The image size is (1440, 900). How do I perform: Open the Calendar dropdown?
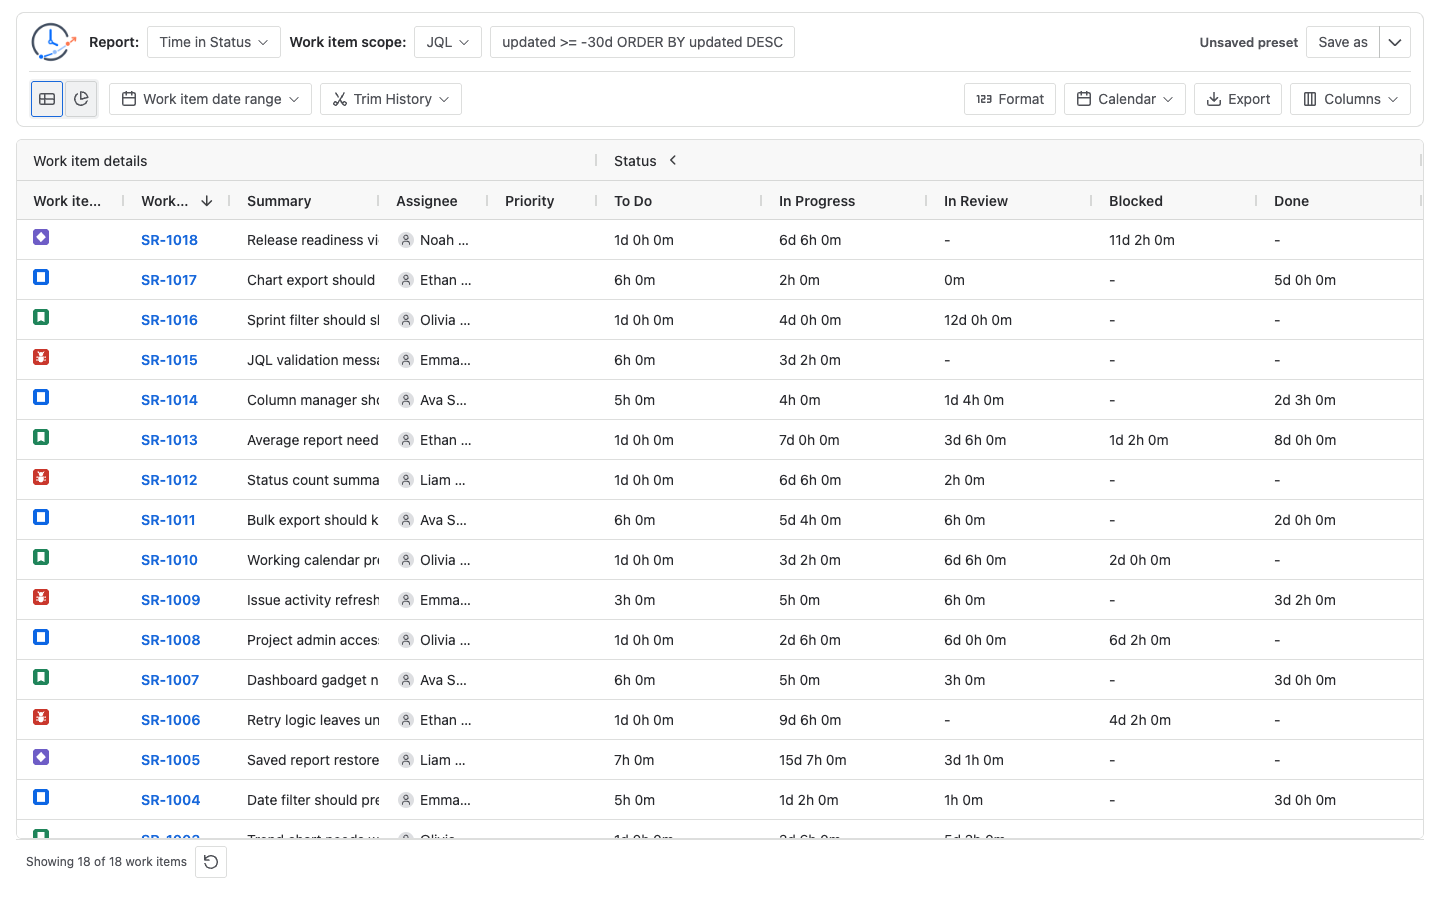click(1125, 99)
